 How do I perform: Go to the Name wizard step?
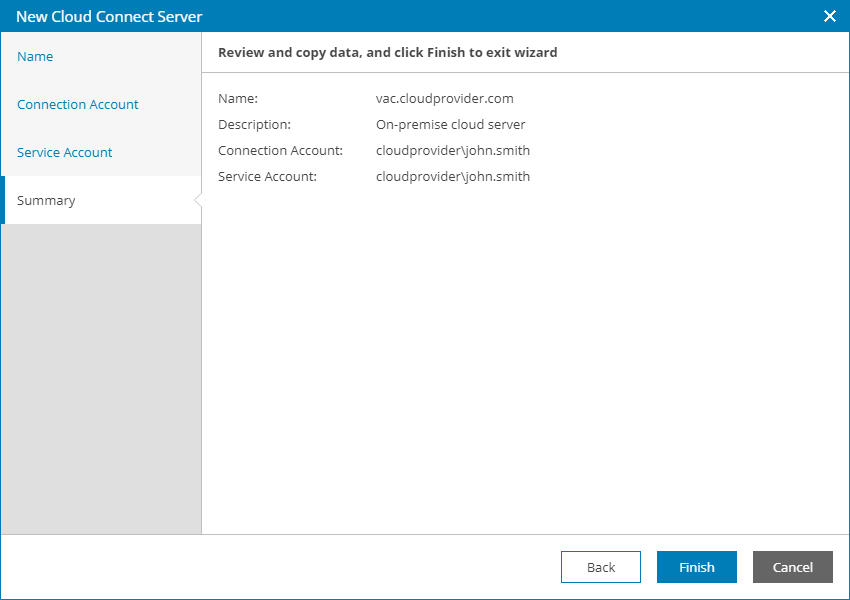coord(35,57)
